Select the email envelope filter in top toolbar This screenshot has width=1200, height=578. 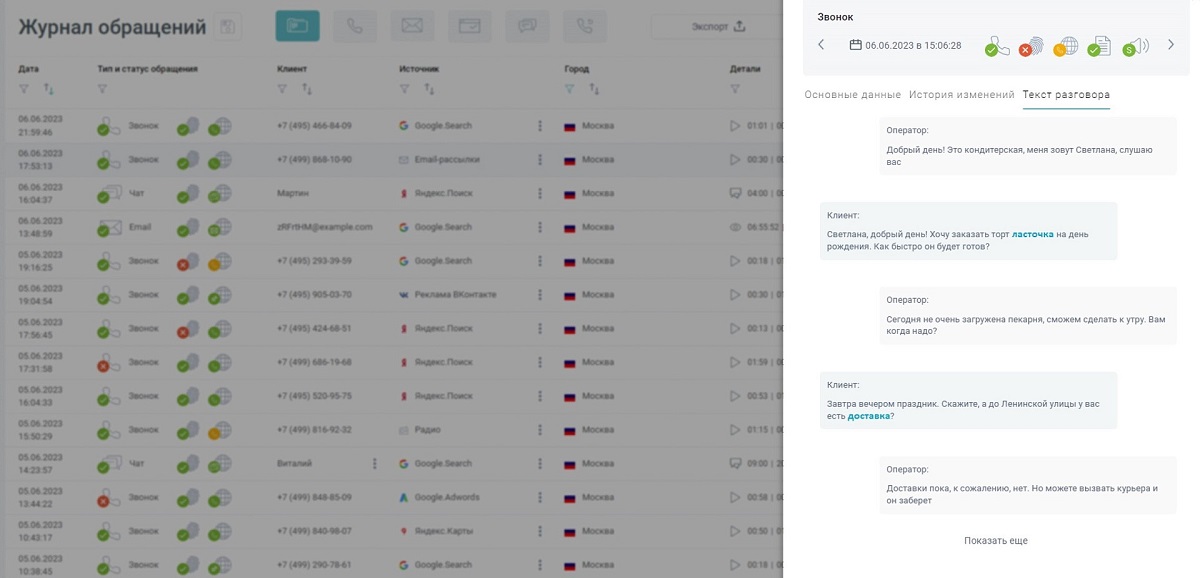click(x=412, y=27)
